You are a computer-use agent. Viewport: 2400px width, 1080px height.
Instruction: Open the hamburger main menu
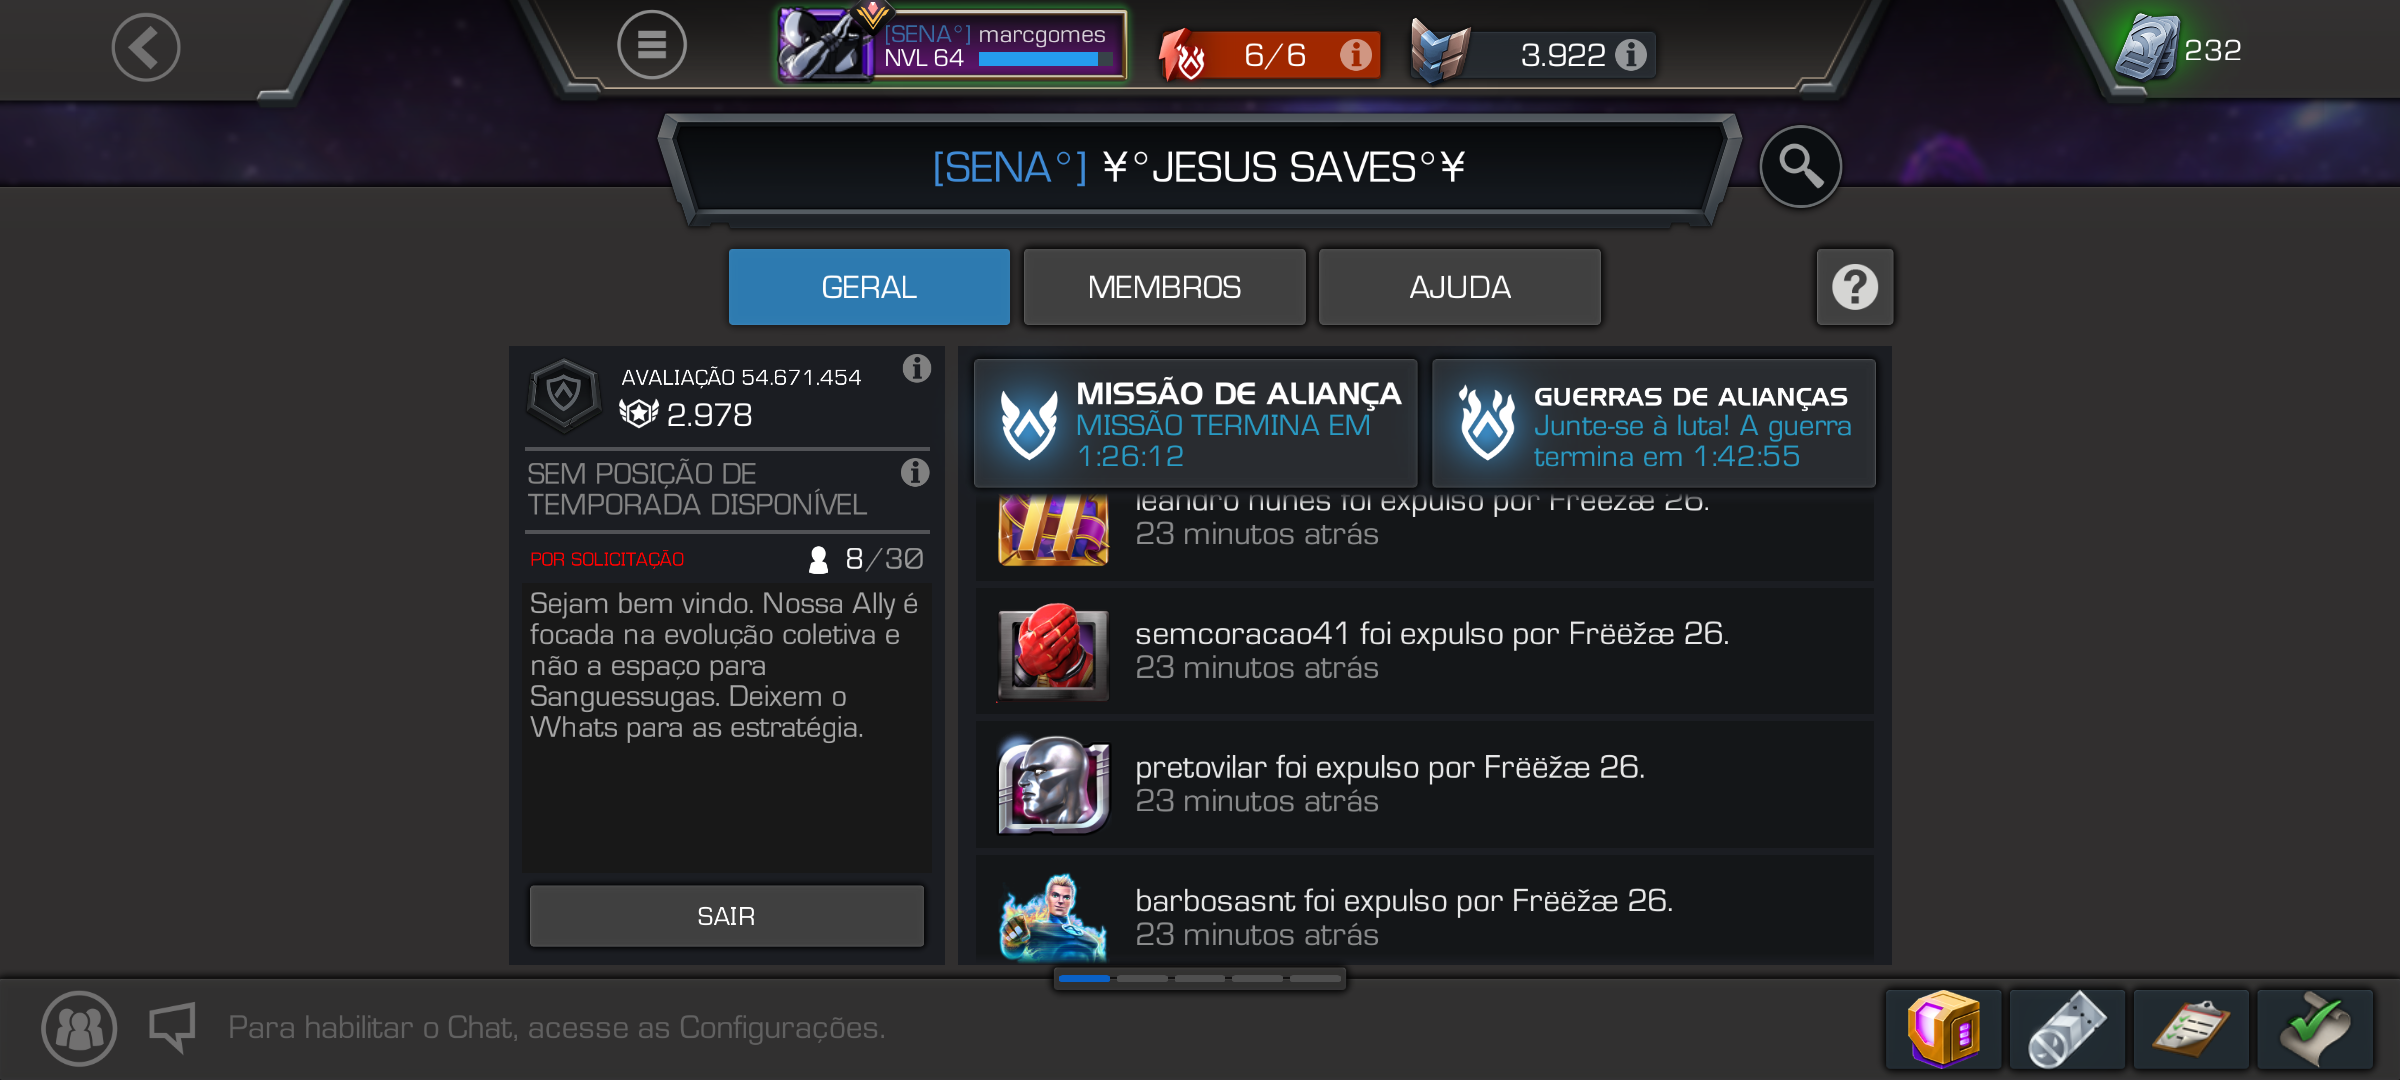[652, 45]
